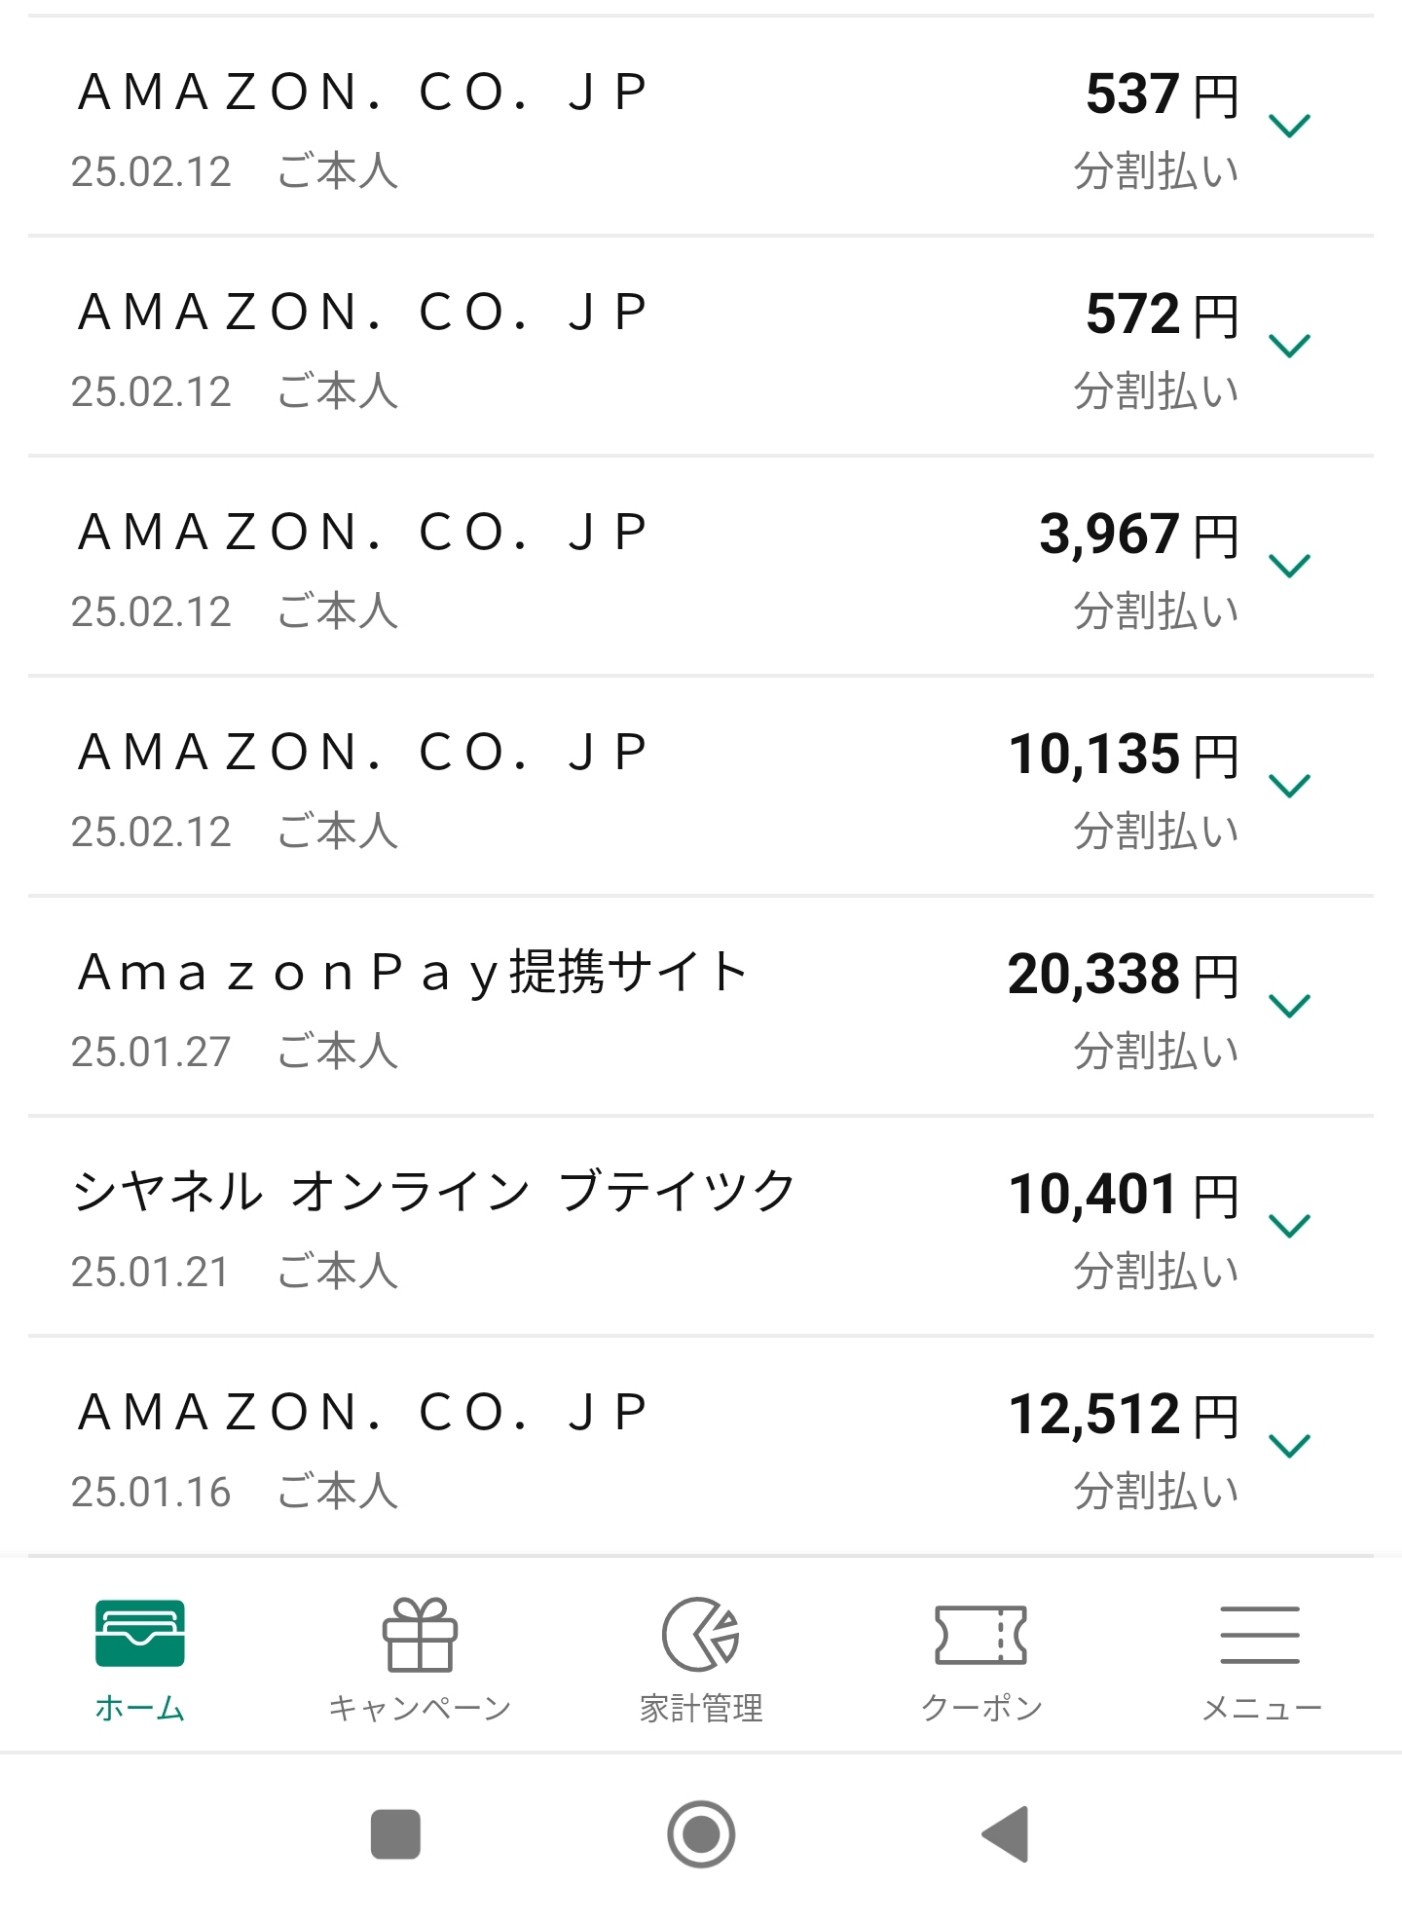Expand the 12,512円 Amazon transaction
Image resolution: width=1402 pixels, height=1920 pixels.
pos(1289,1446)
